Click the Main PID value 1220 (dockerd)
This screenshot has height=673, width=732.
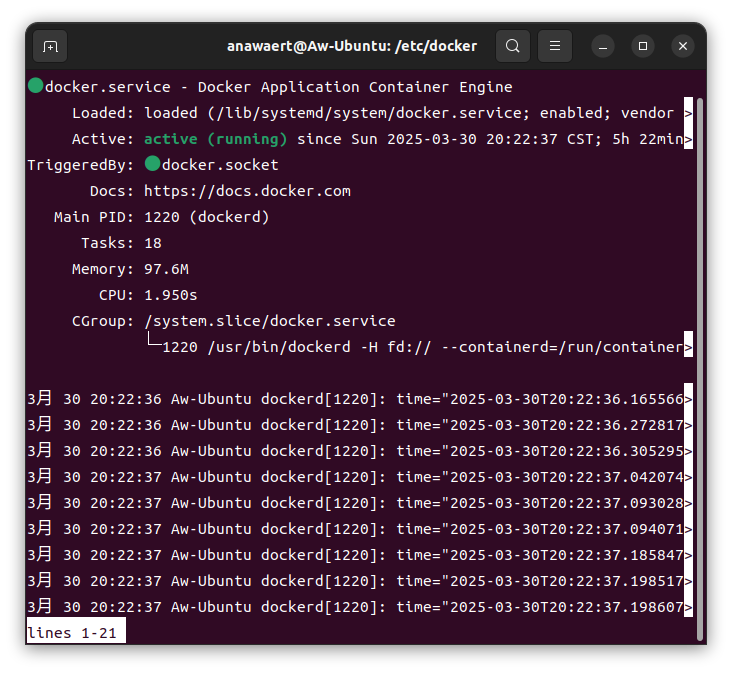206,216
